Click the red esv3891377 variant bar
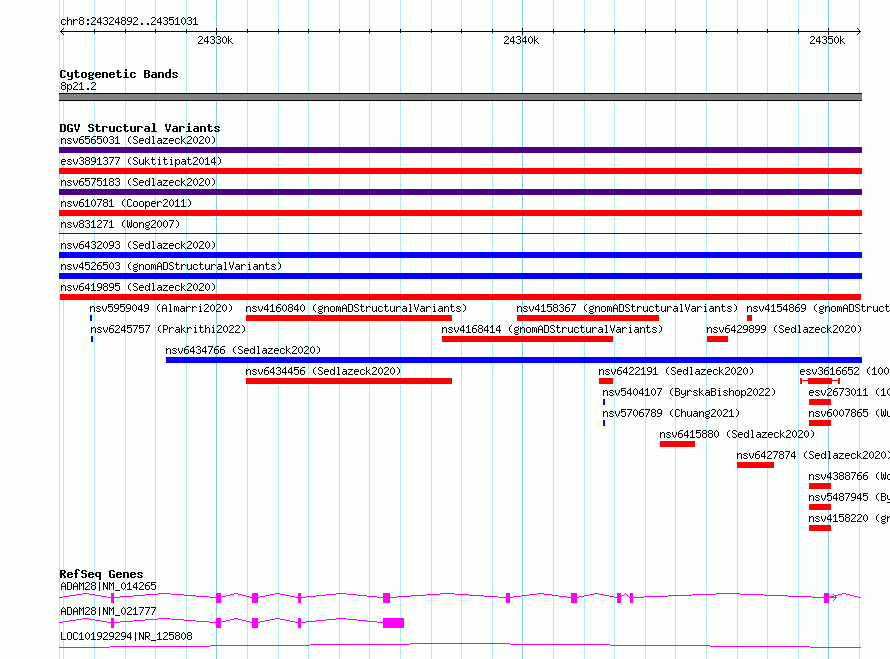This screenshot has width=890, height=659. pos(460,171)
